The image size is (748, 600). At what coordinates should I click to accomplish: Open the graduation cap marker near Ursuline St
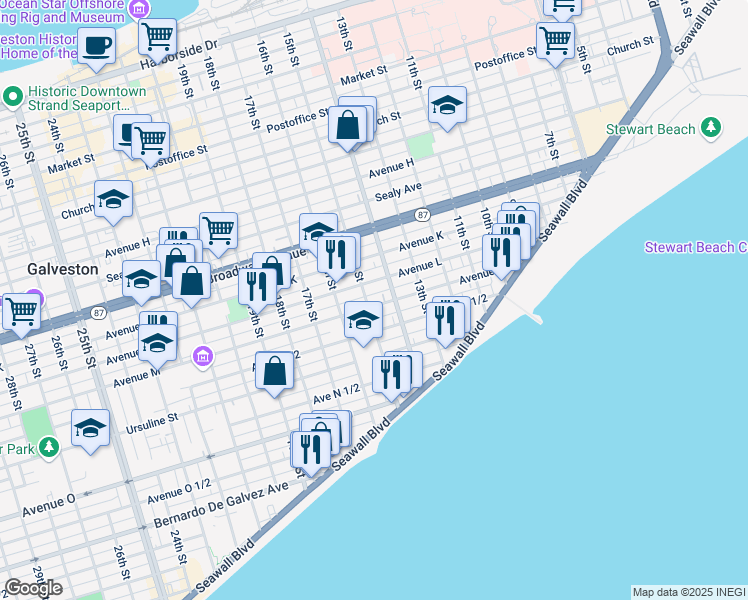[91, 431]
